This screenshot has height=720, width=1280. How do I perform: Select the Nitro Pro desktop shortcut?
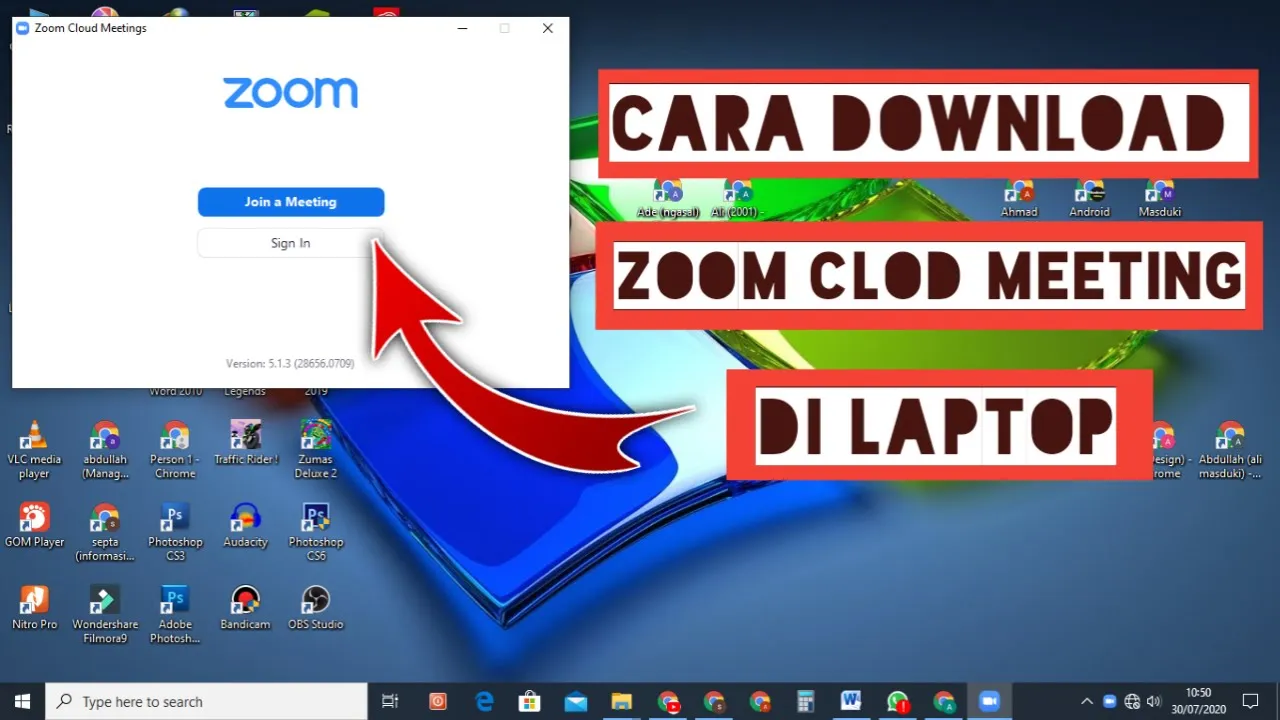[x=34, y=607]
